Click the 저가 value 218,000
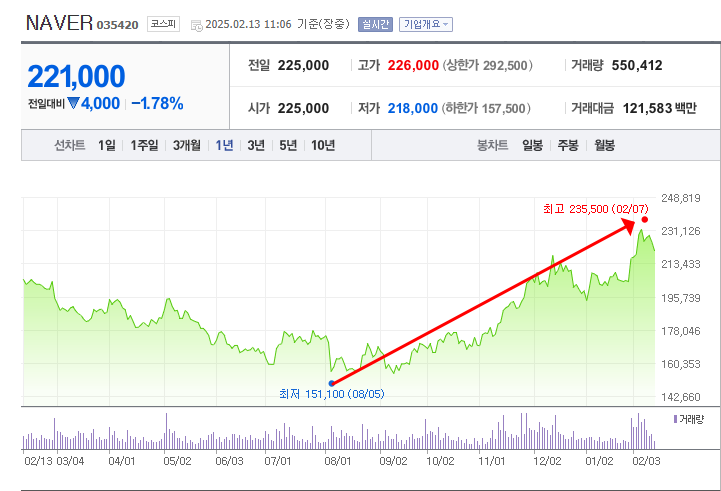721x491 pixels. [412, 108]
